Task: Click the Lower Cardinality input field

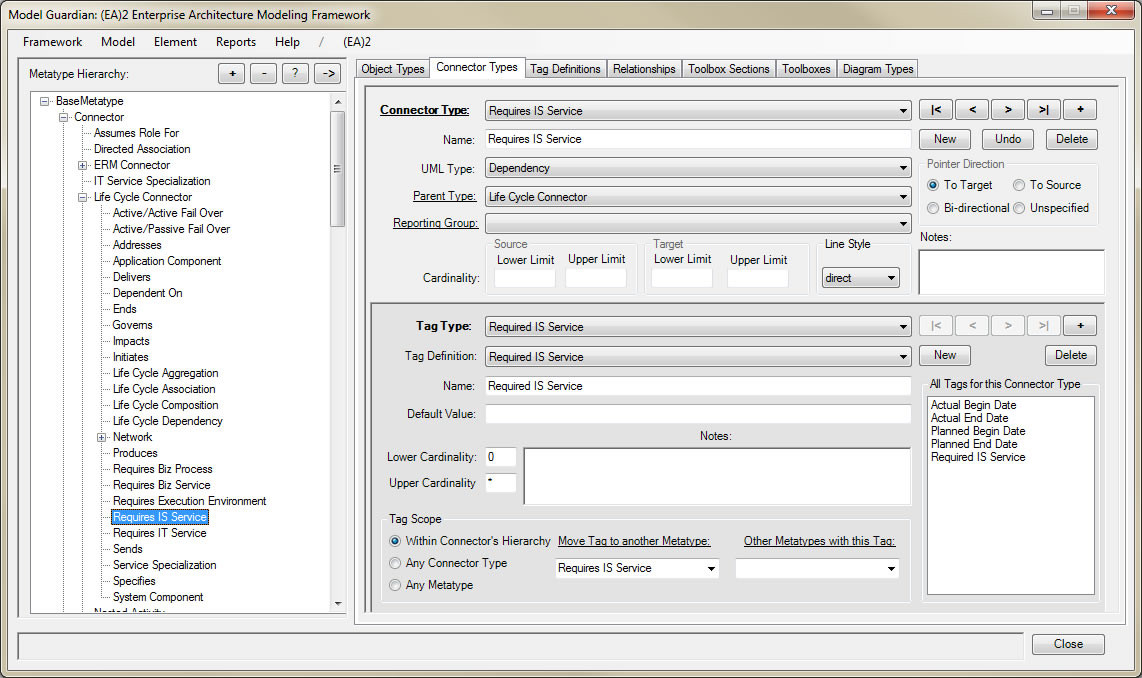Action: (x=501, y=457)
